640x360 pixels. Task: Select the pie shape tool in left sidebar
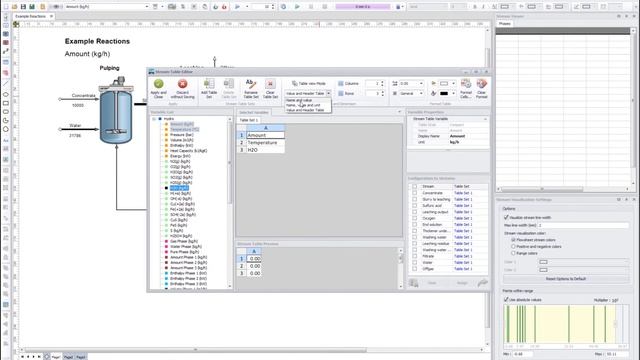pyautogui.click(x=6, y=120)
